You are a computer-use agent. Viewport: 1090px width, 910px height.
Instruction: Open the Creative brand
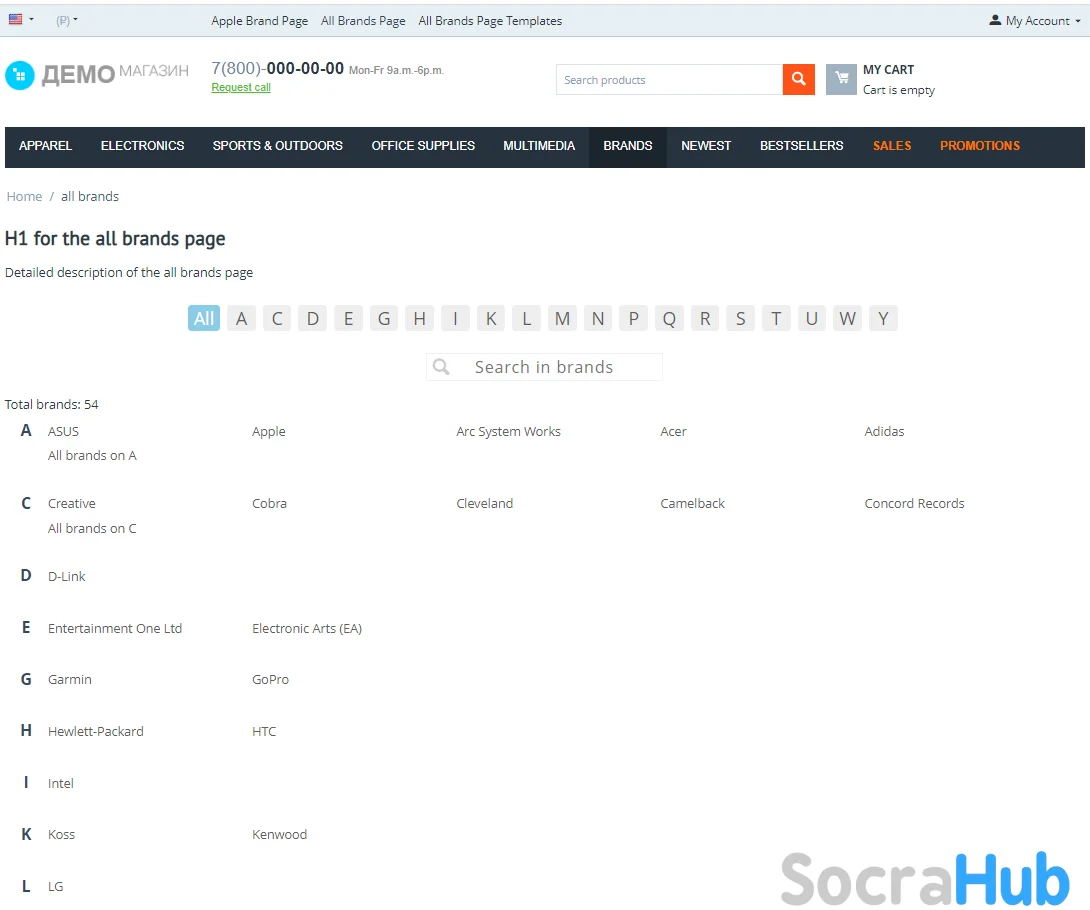pos(72,503)
